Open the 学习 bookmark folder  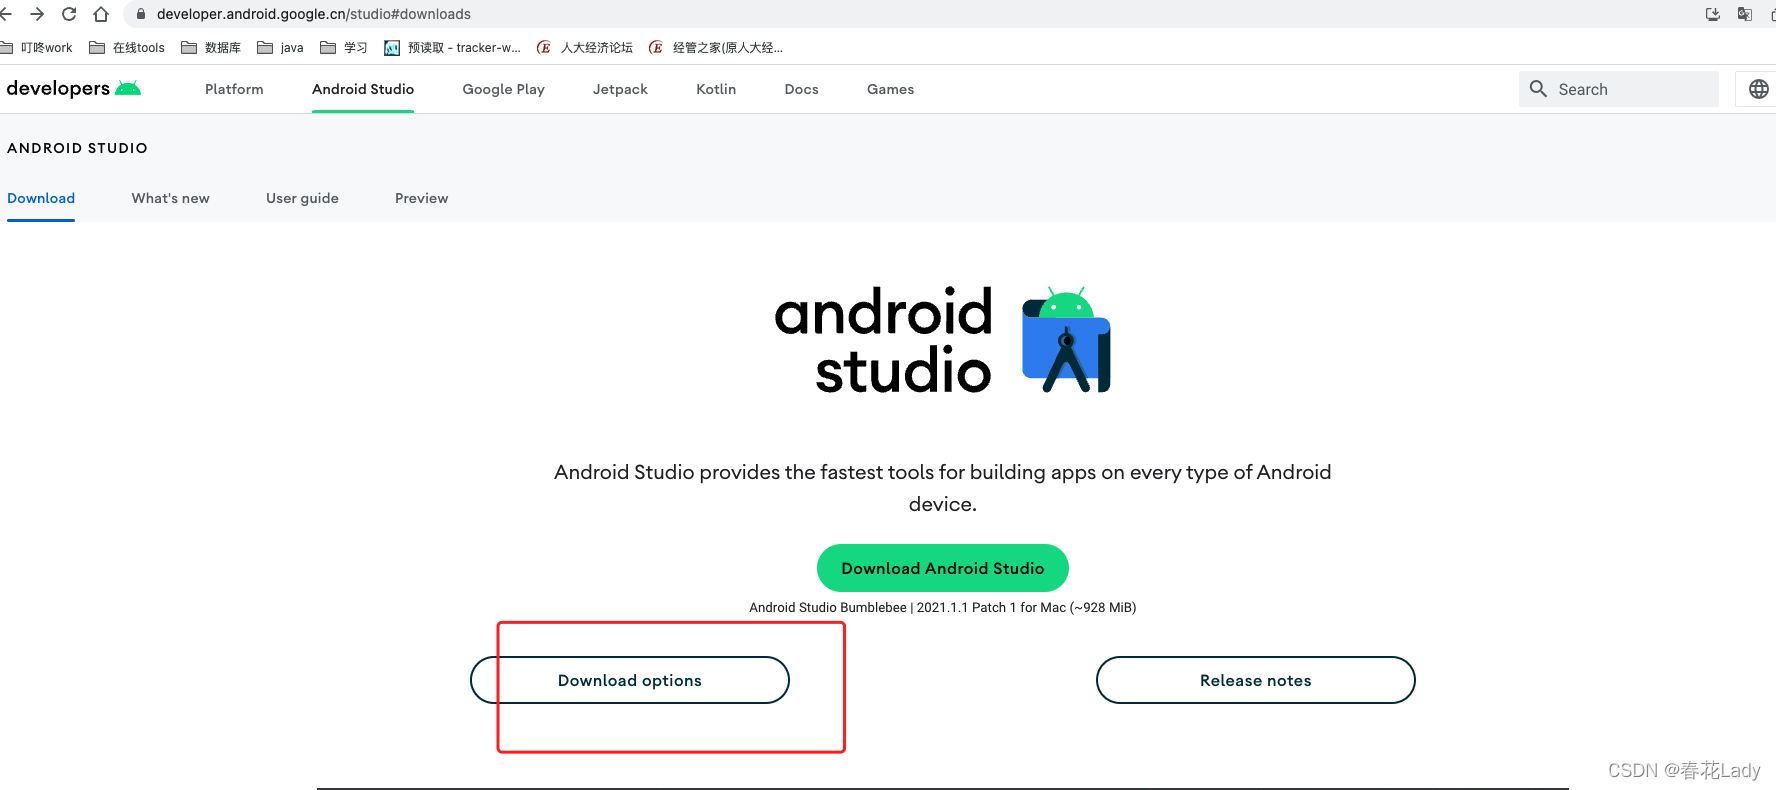pos(344,48)
